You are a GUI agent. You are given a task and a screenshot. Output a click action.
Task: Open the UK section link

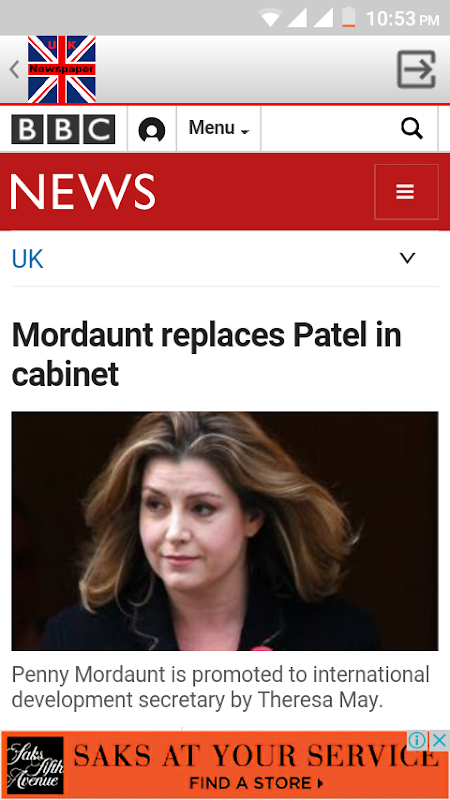[28, 259]
